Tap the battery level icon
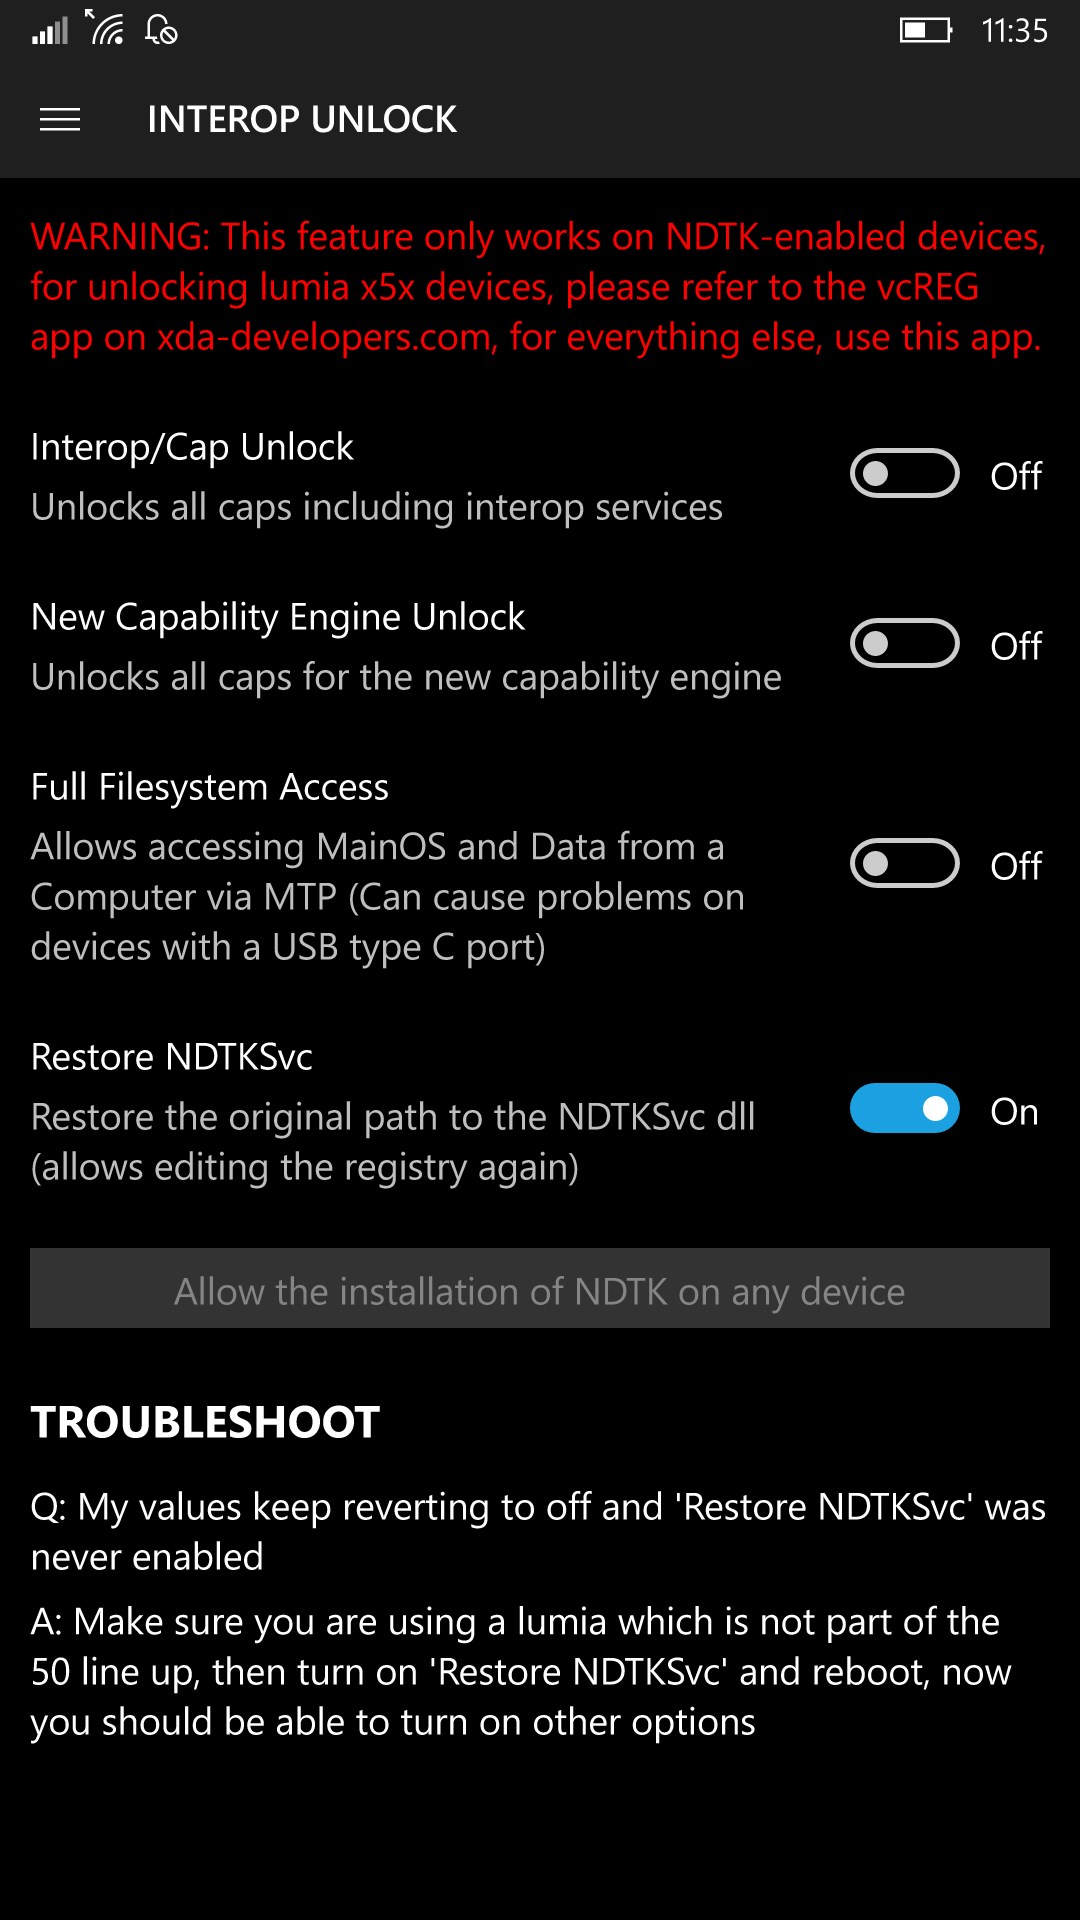Image resolution: width=1080 pixels, height=1920 pixels. pyautogui.click(x=926, y=30)
